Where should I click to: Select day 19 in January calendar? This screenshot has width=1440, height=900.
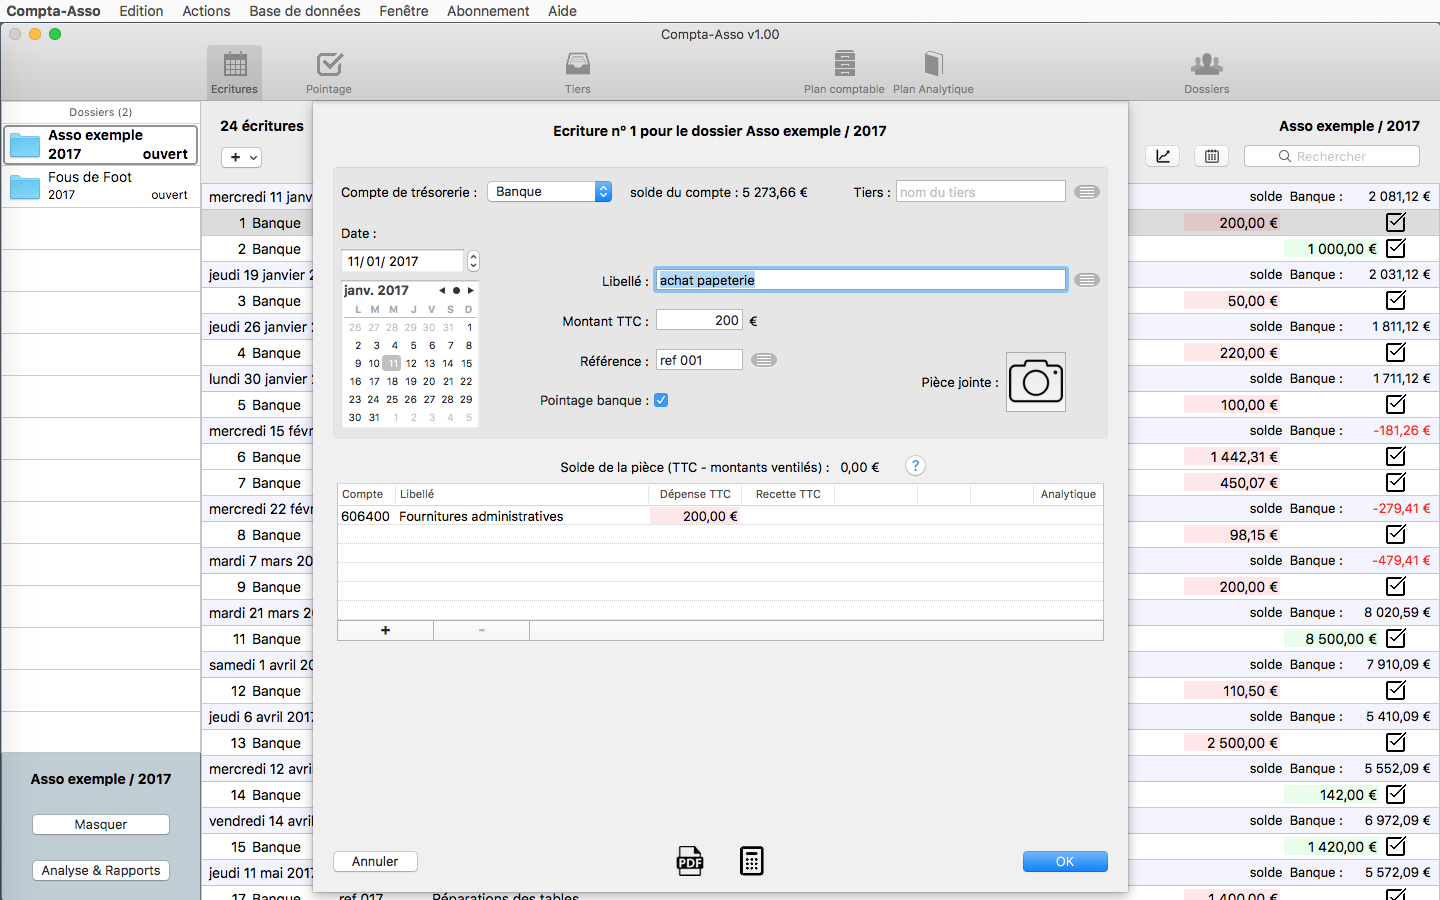click(411, 381)
